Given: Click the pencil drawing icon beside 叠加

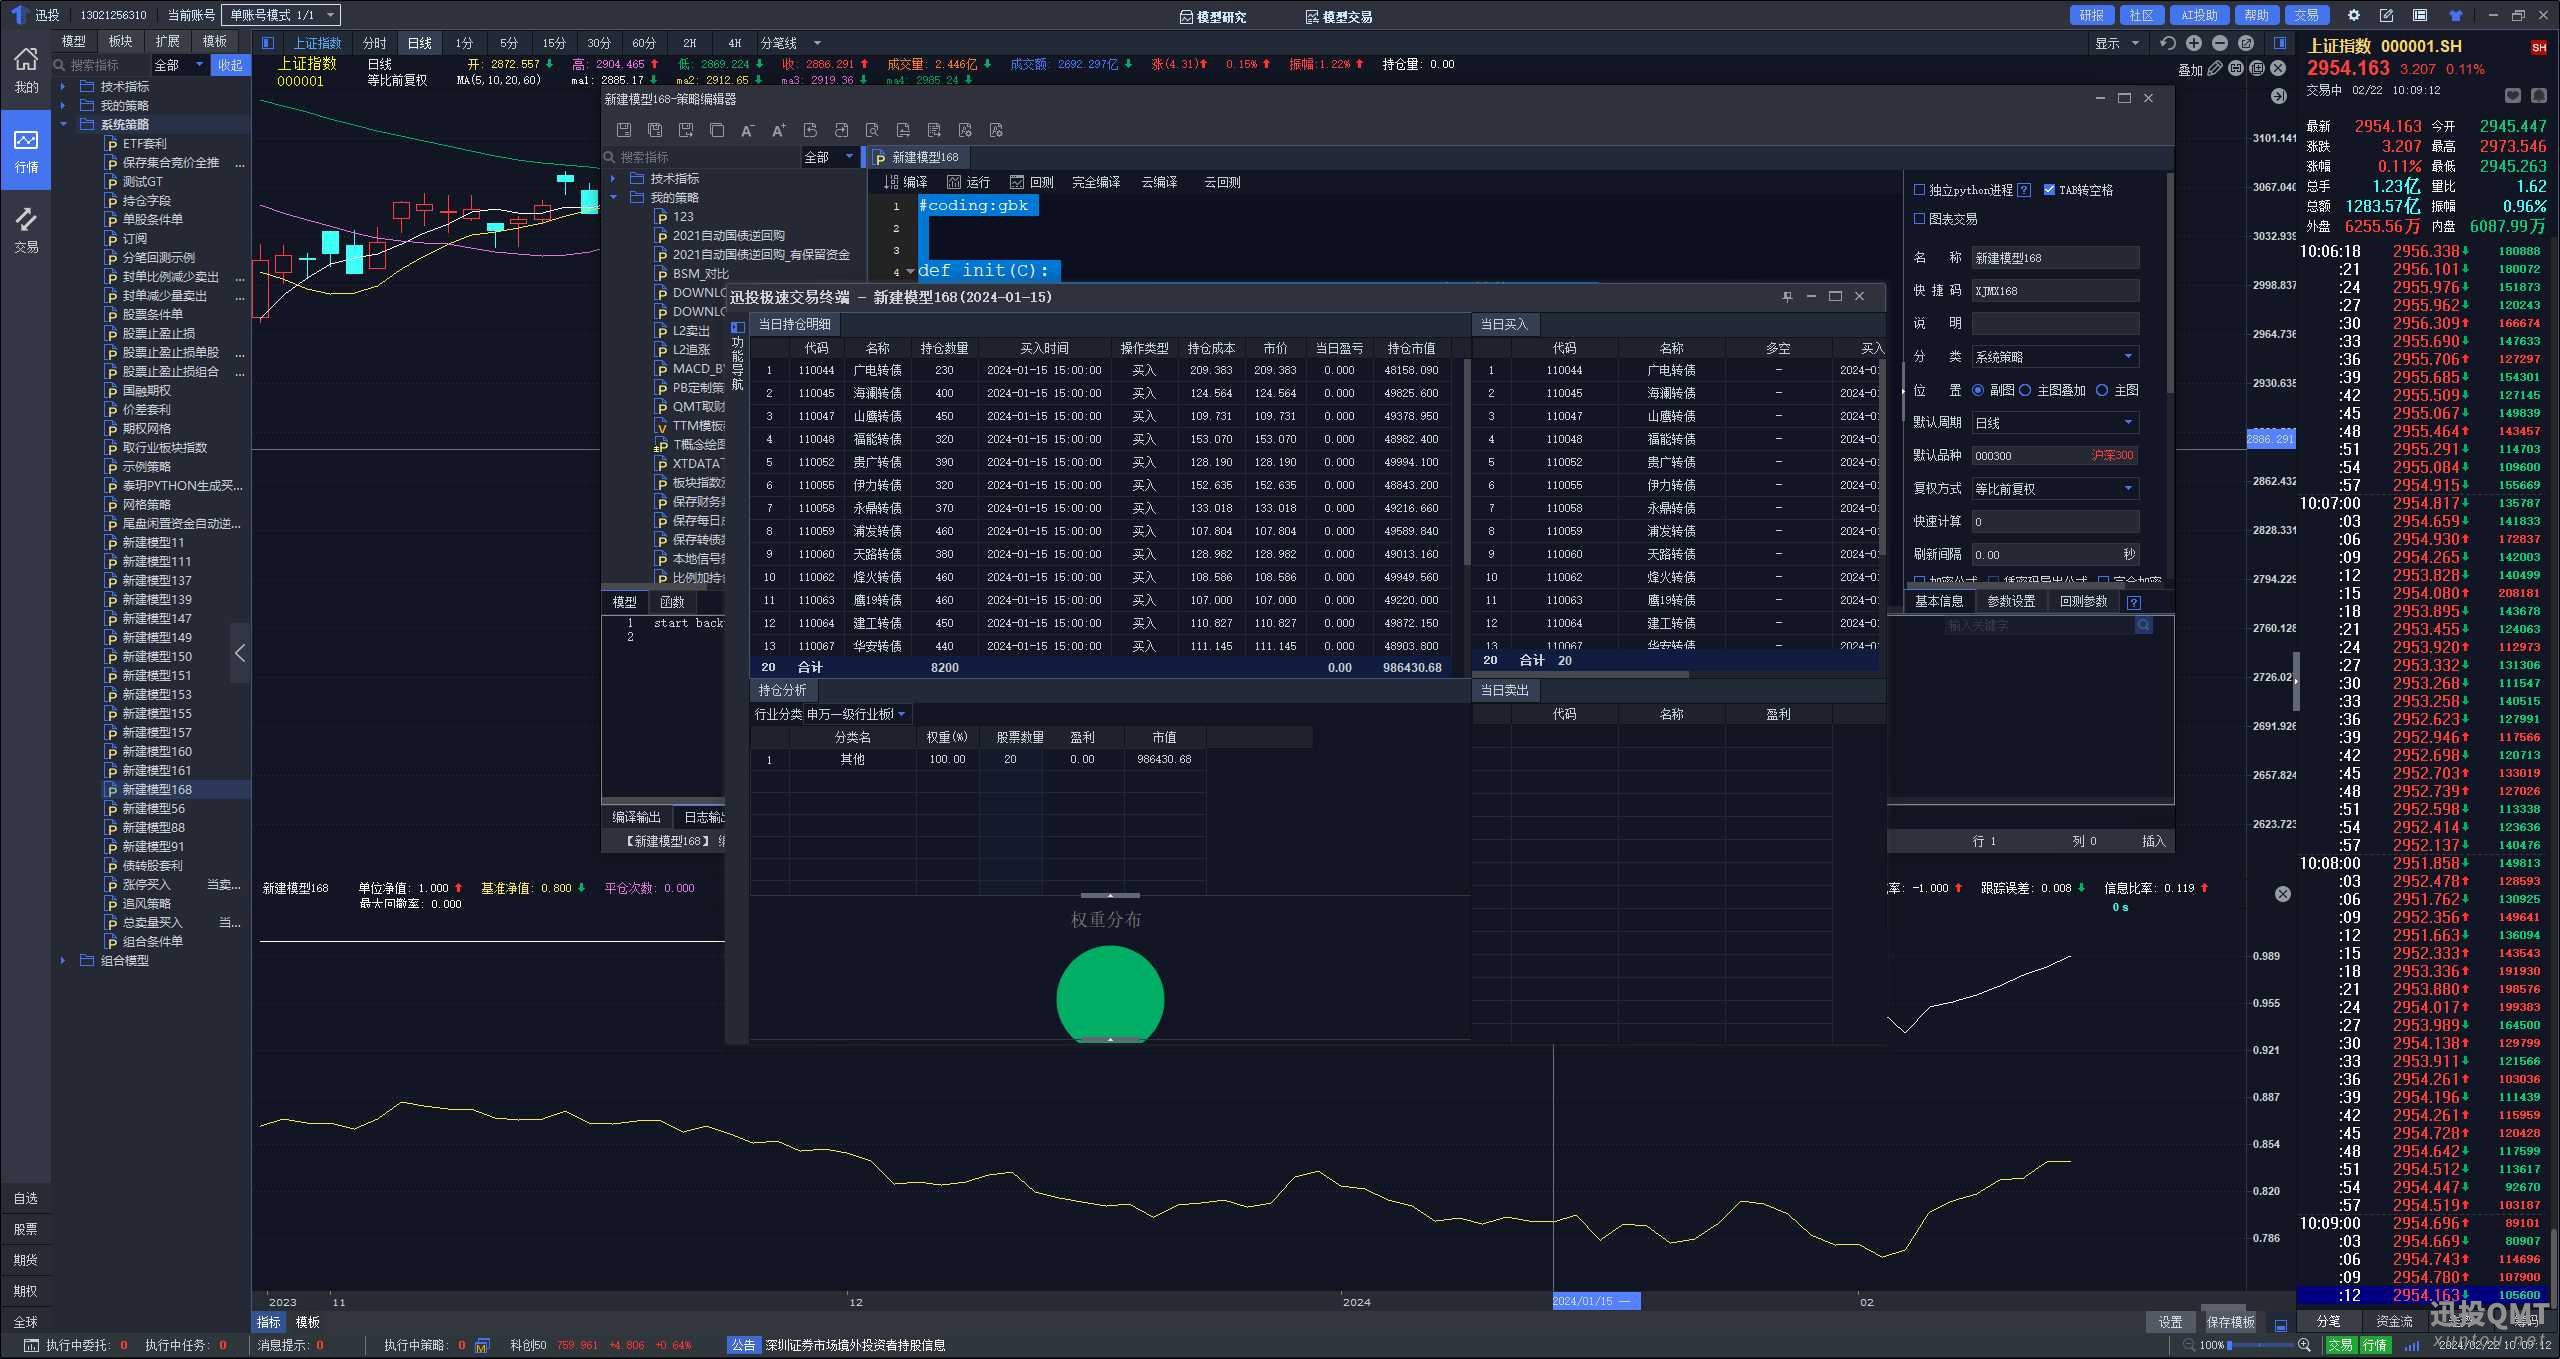Looking at the screenshot, I should [x=2215, y=68].
